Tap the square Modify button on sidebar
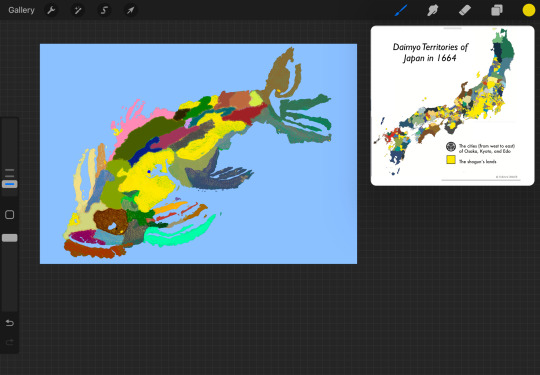 click(x=10, y=215)
